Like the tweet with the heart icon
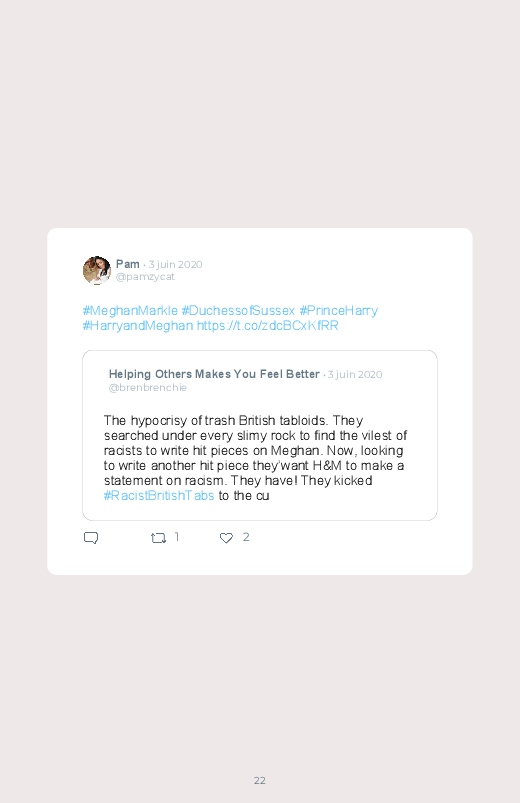 [226, 538]
